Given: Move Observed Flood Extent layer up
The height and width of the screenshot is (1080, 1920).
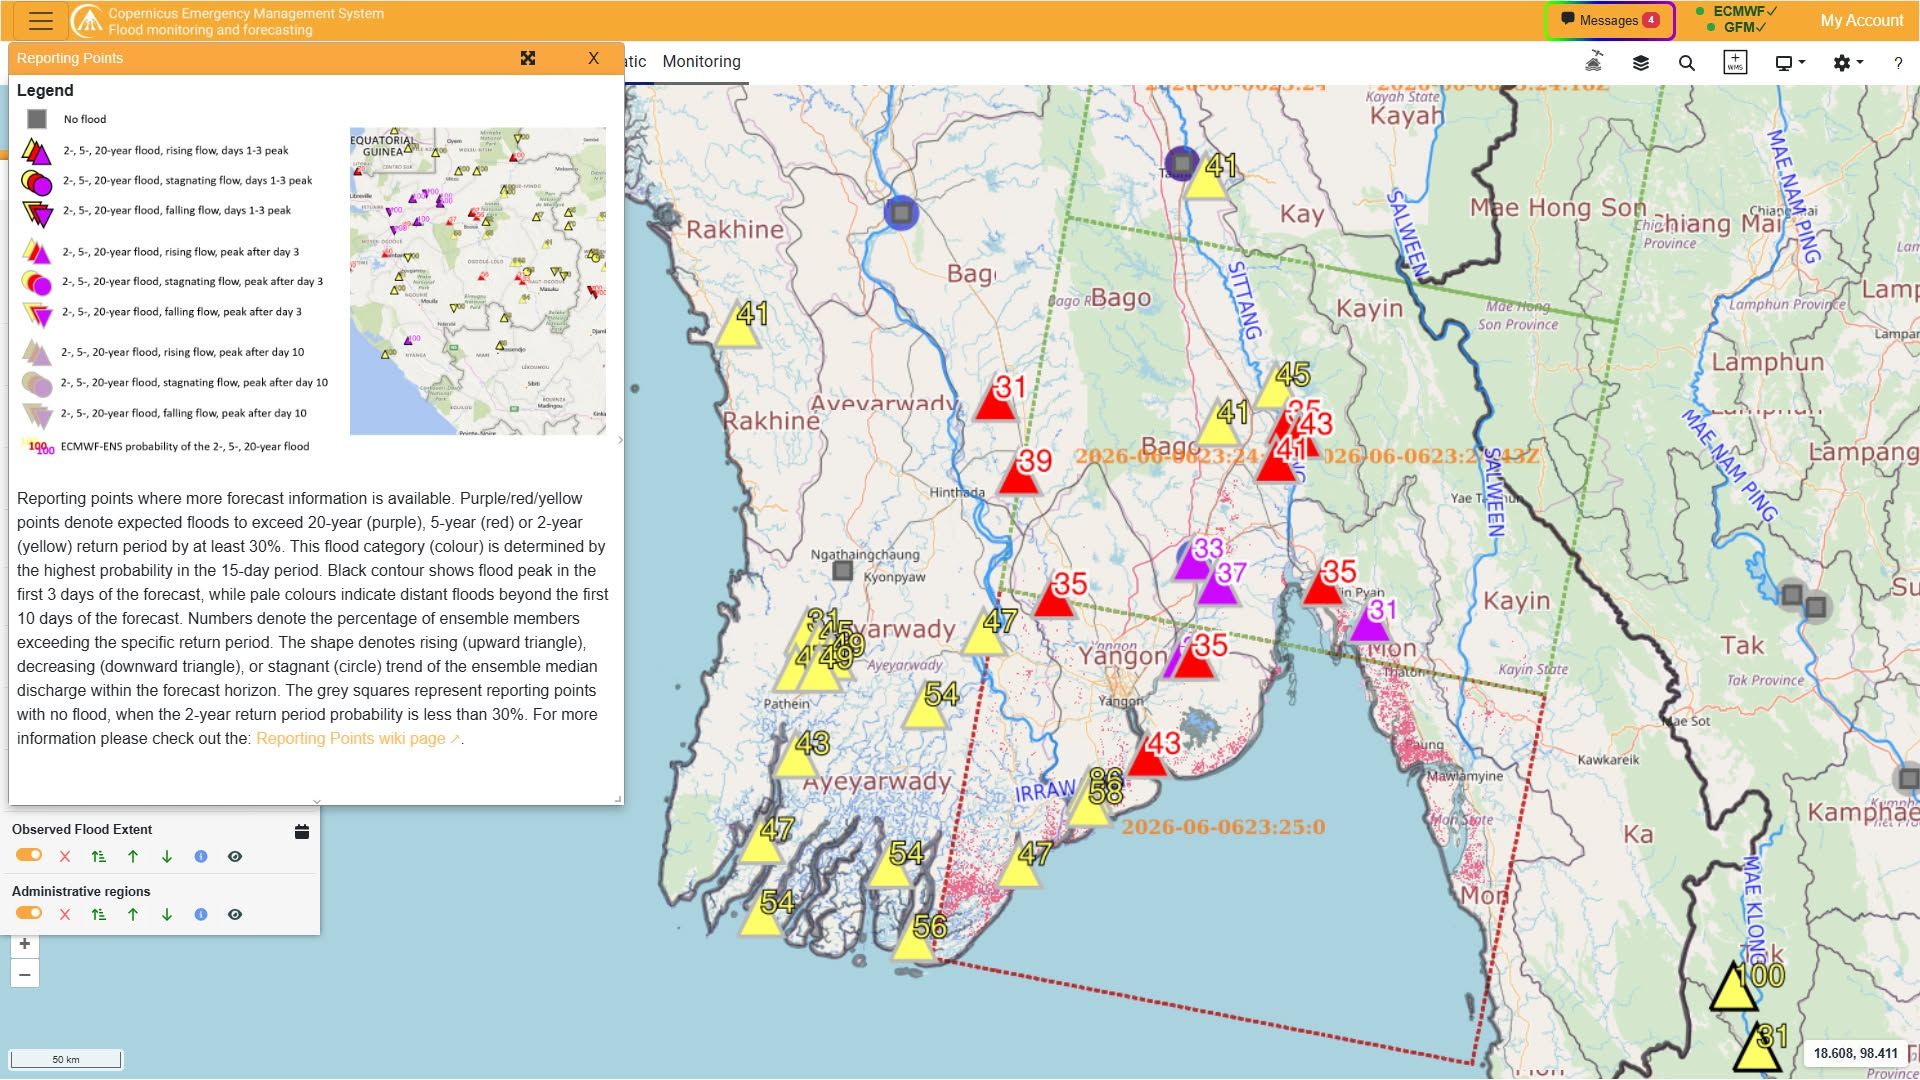Looking at the screenshot, I should (132, 856).
